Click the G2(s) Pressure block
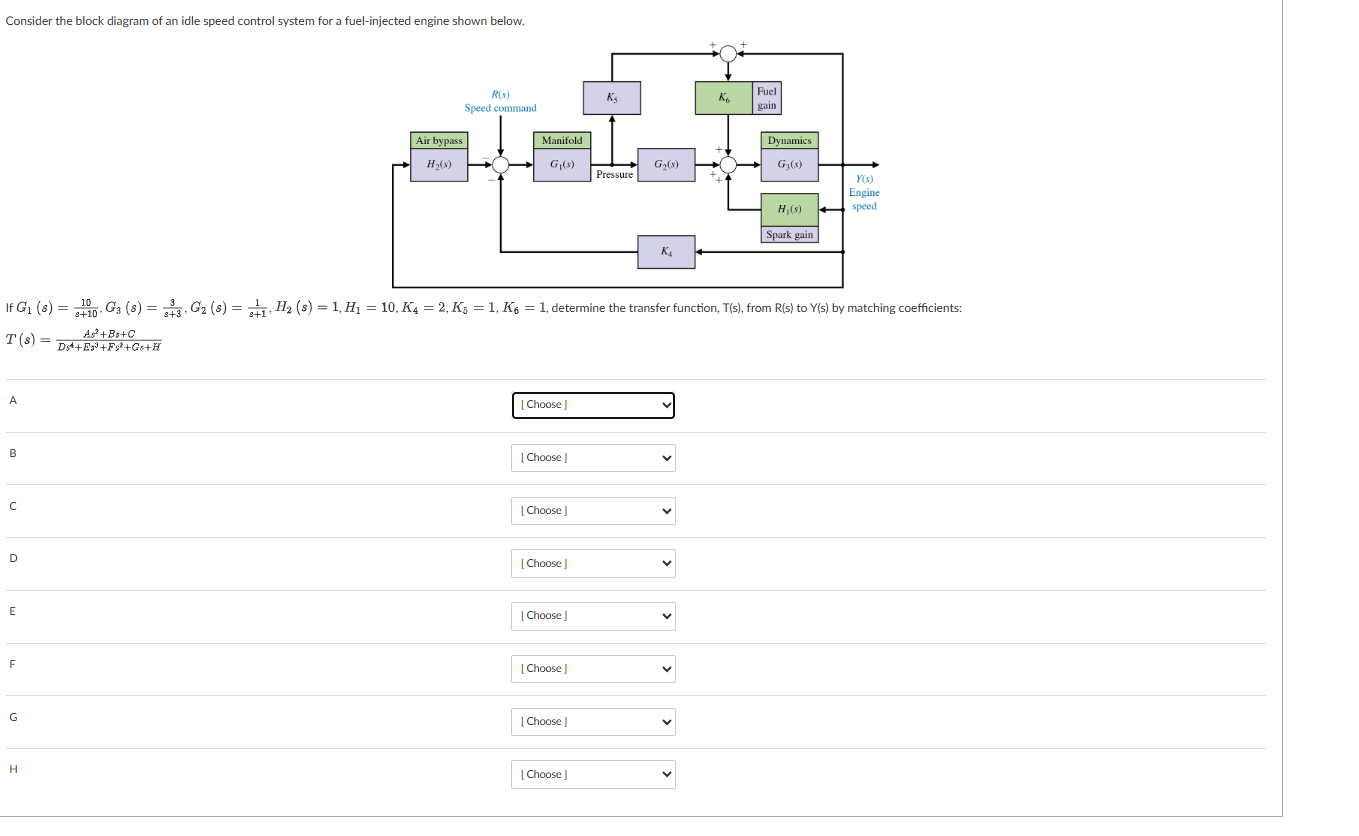This screenshot has width=1359, height=836. (664, 163)
